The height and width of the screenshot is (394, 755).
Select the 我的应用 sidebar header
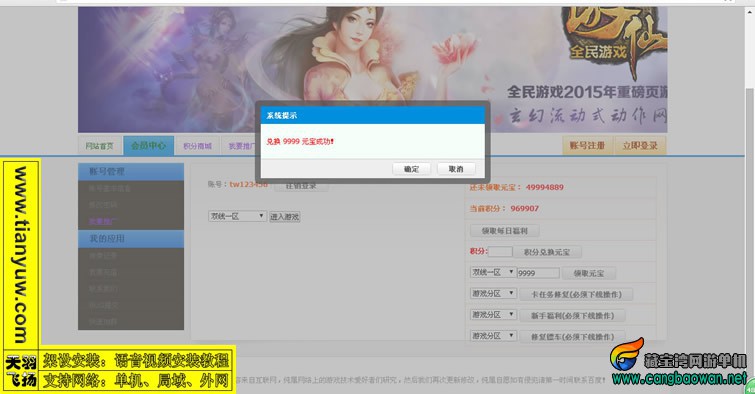(x=131, y=239)
